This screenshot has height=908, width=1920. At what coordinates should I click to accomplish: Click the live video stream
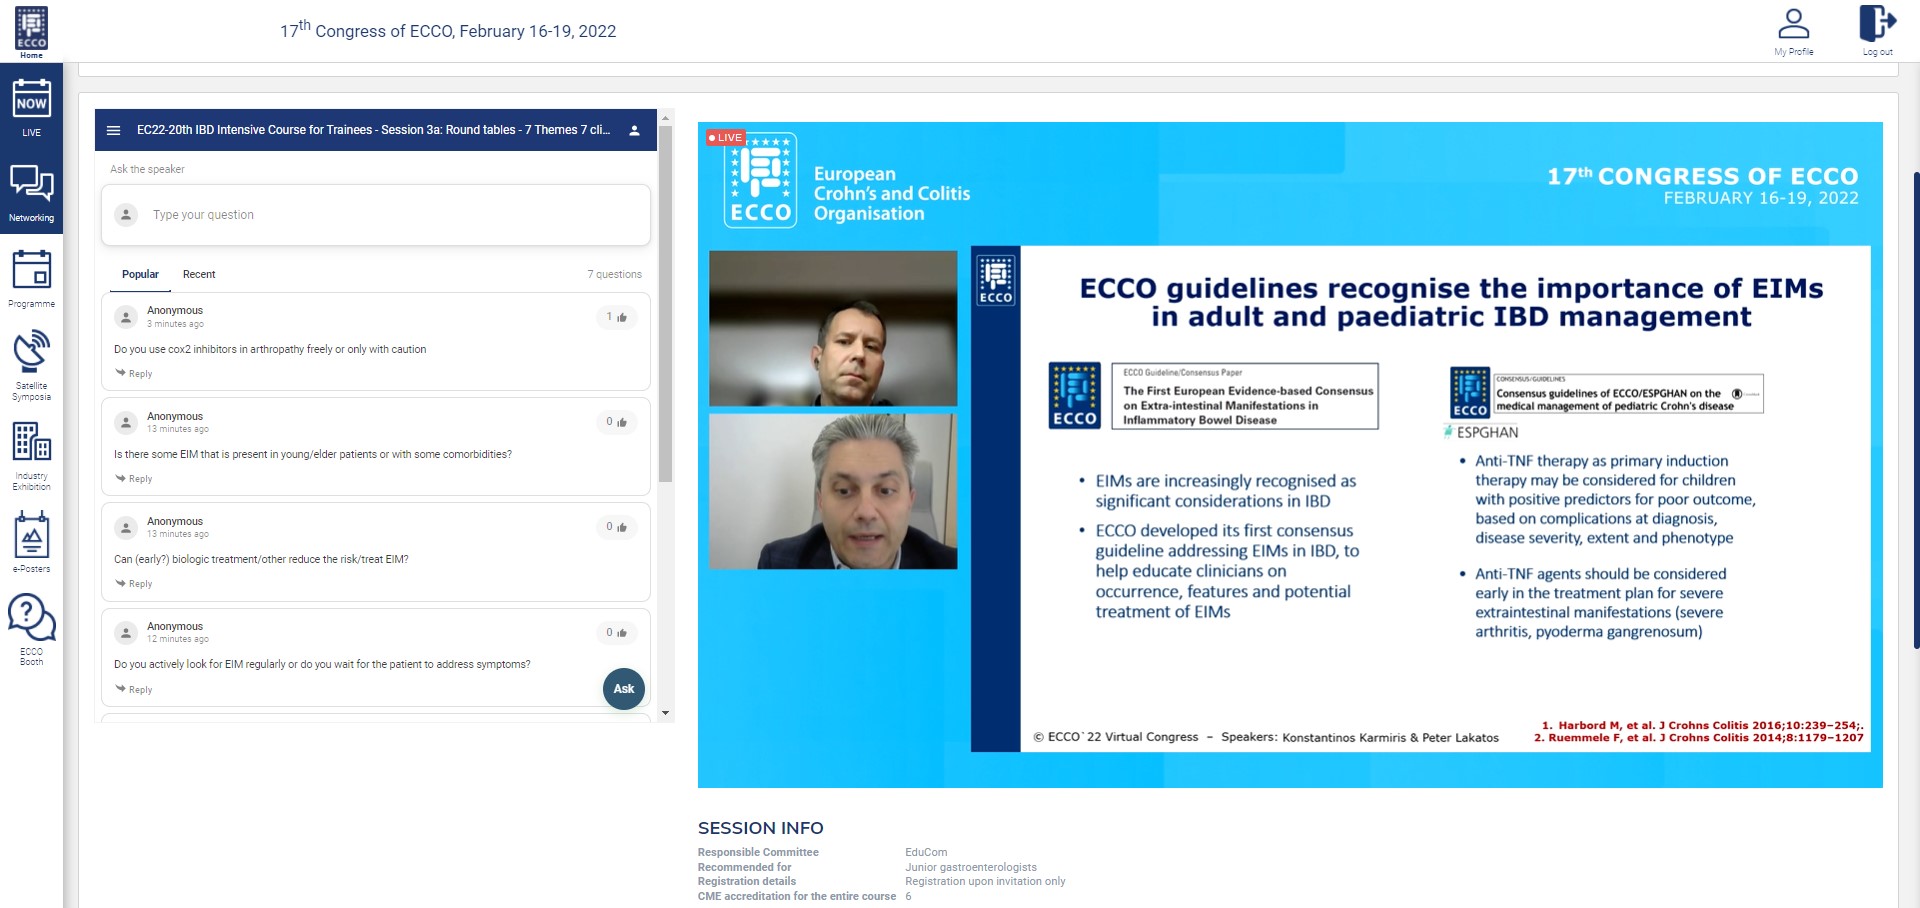click(x=1290, y=455)
